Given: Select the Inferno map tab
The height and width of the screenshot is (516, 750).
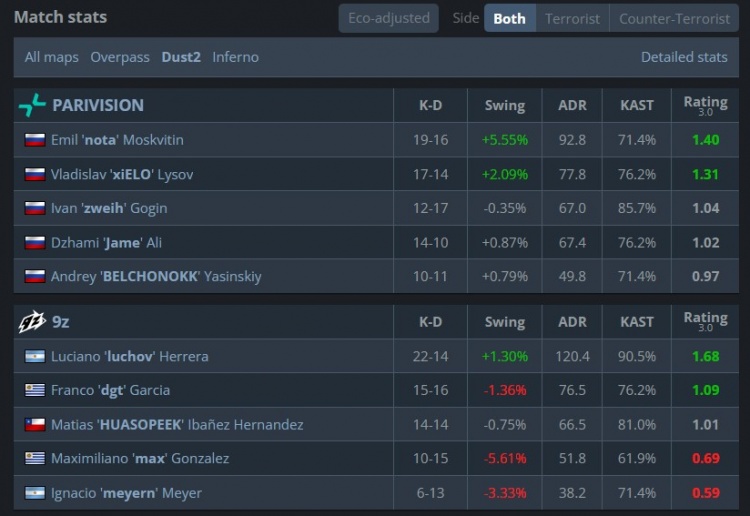Looking at the screenshot, I should [235, 57].
